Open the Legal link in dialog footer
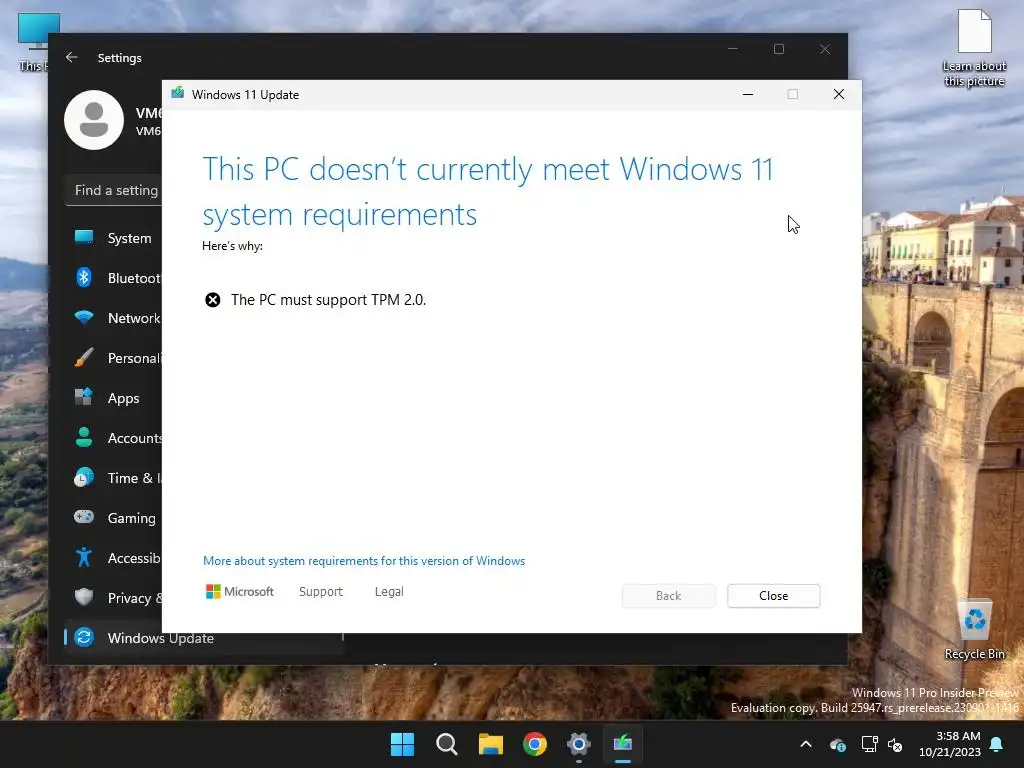 coord(389,592)
